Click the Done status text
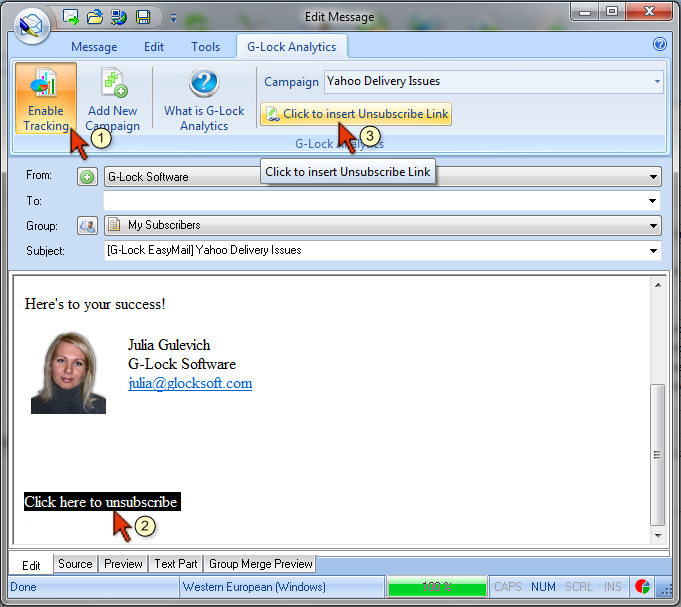The image size is (681, 607). [x=23, y=587]
